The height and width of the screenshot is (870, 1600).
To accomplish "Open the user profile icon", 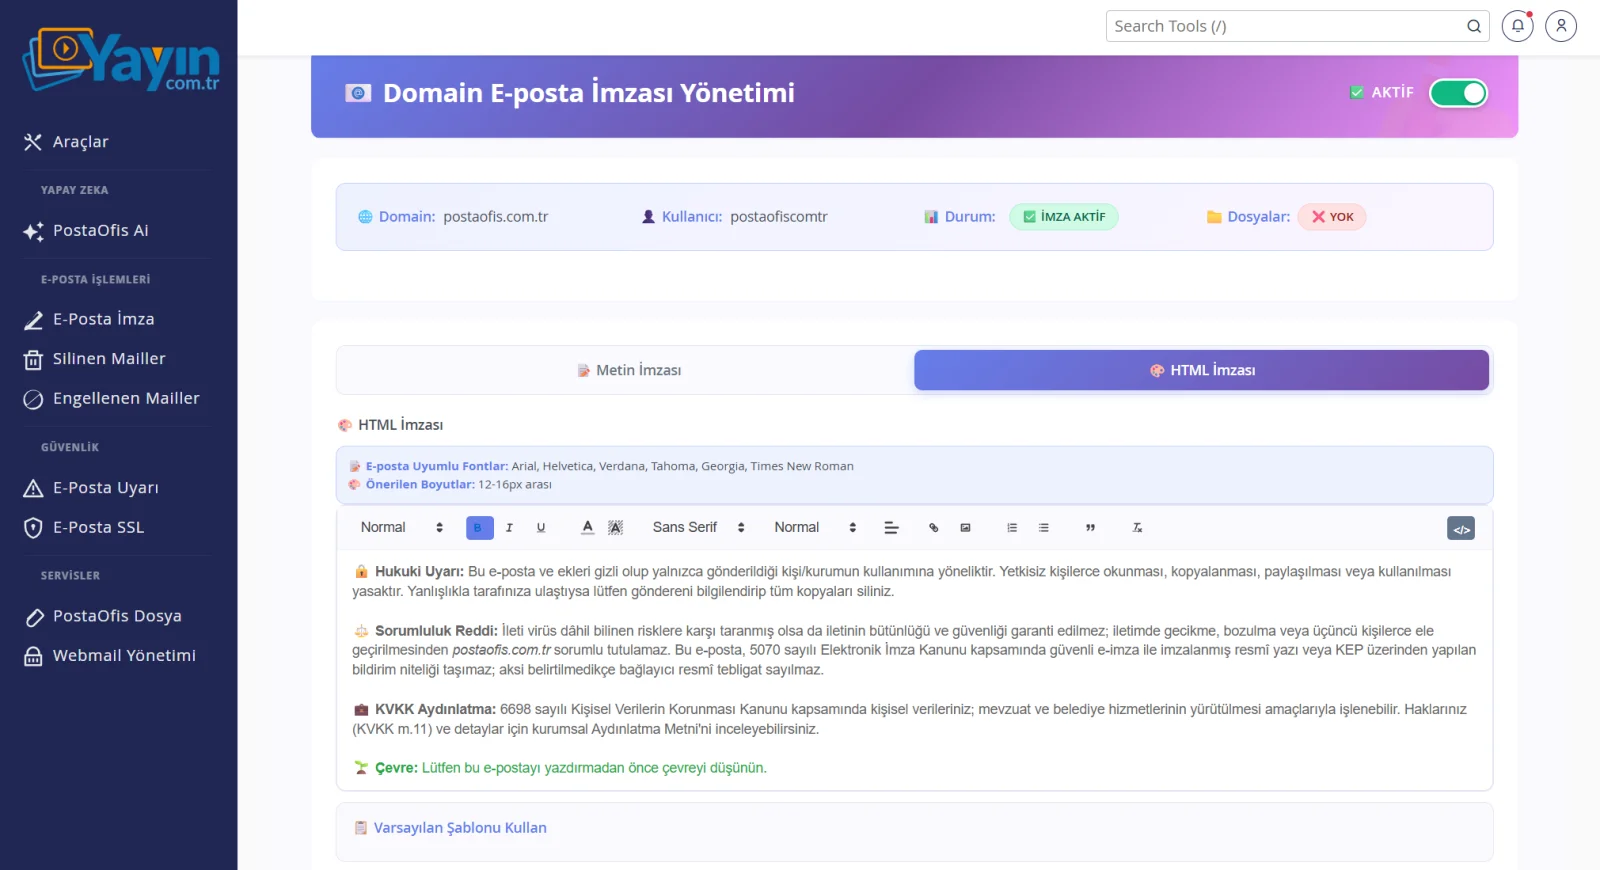I will click(x=1561, y=26).
